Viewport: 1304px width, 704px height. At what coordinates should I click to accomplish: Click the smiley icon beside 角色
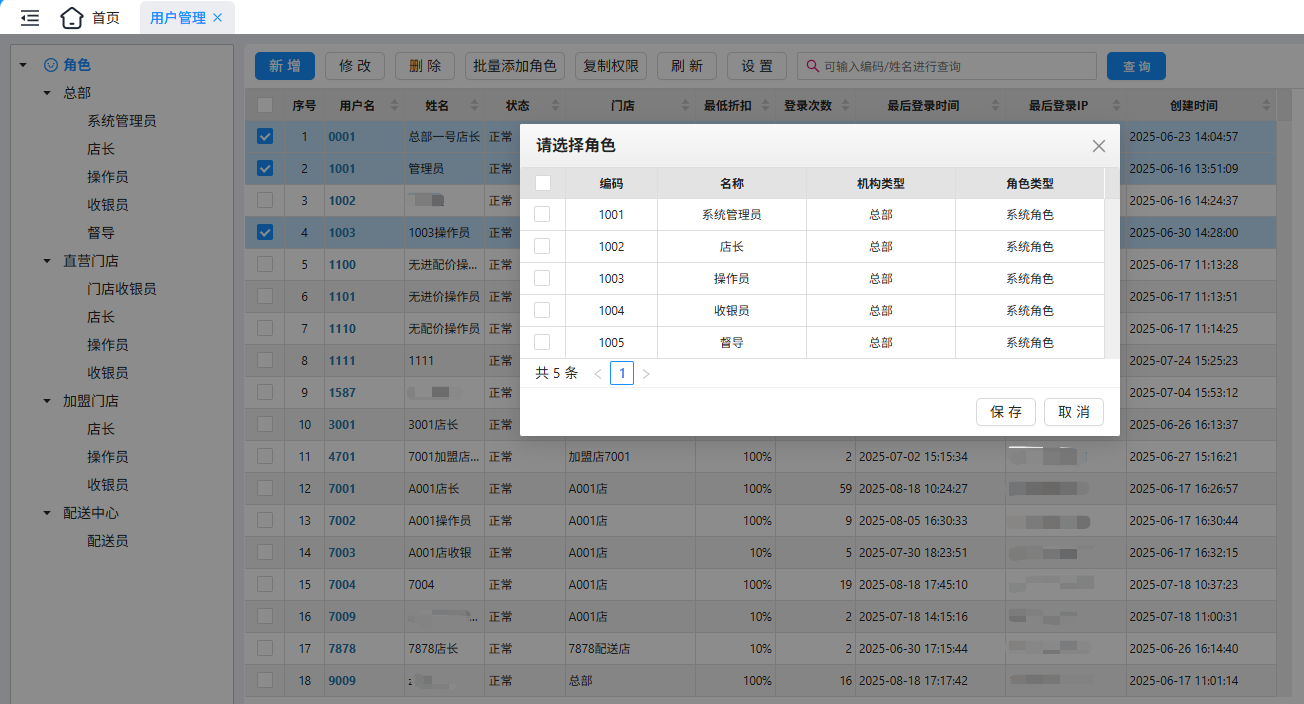[x=51, y=65]
